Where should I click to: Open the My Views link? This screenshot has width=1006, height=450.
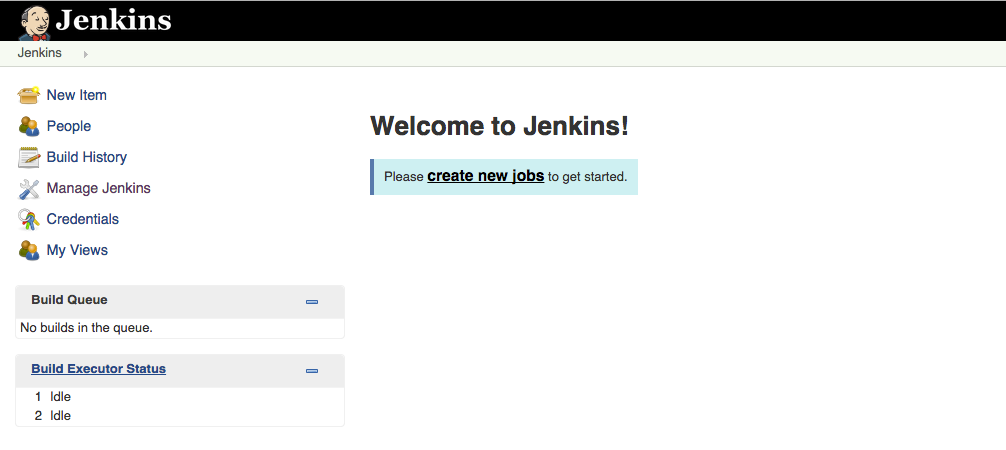coord(77,250)
